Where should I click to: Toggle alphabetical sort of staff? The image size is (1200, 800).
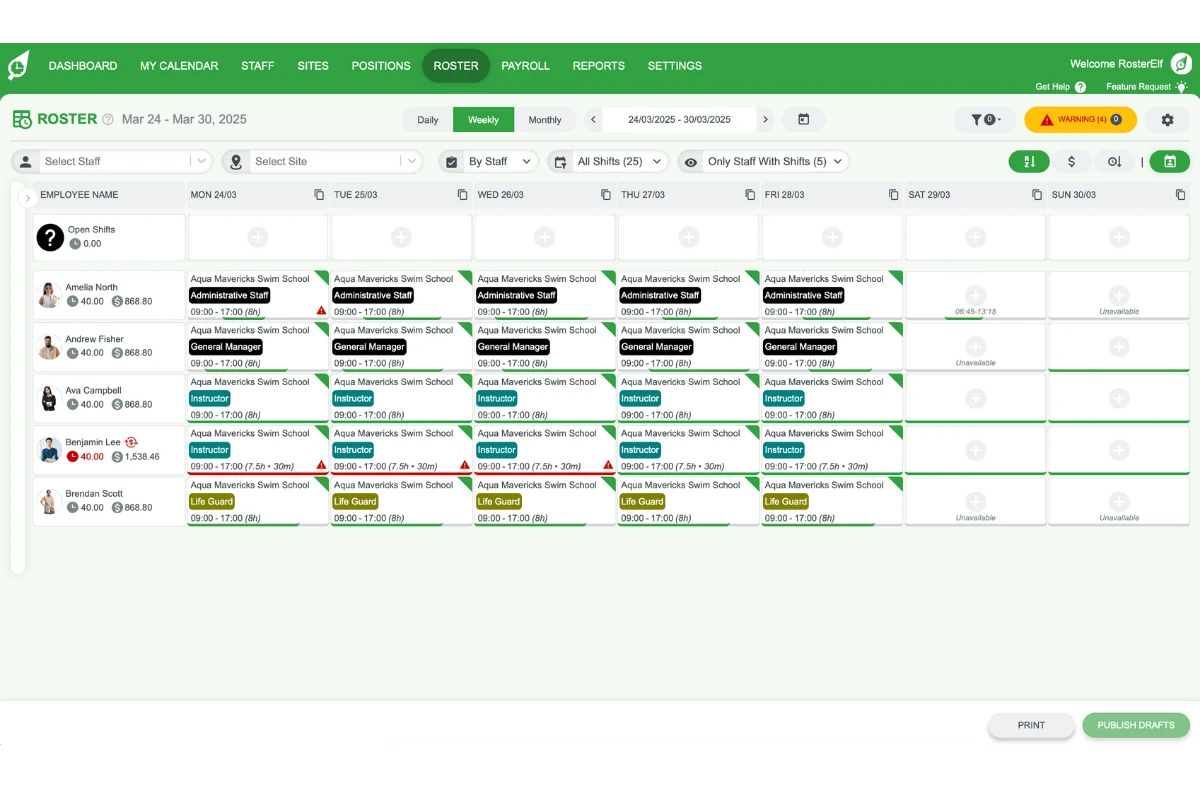(x=1029, y=161)
